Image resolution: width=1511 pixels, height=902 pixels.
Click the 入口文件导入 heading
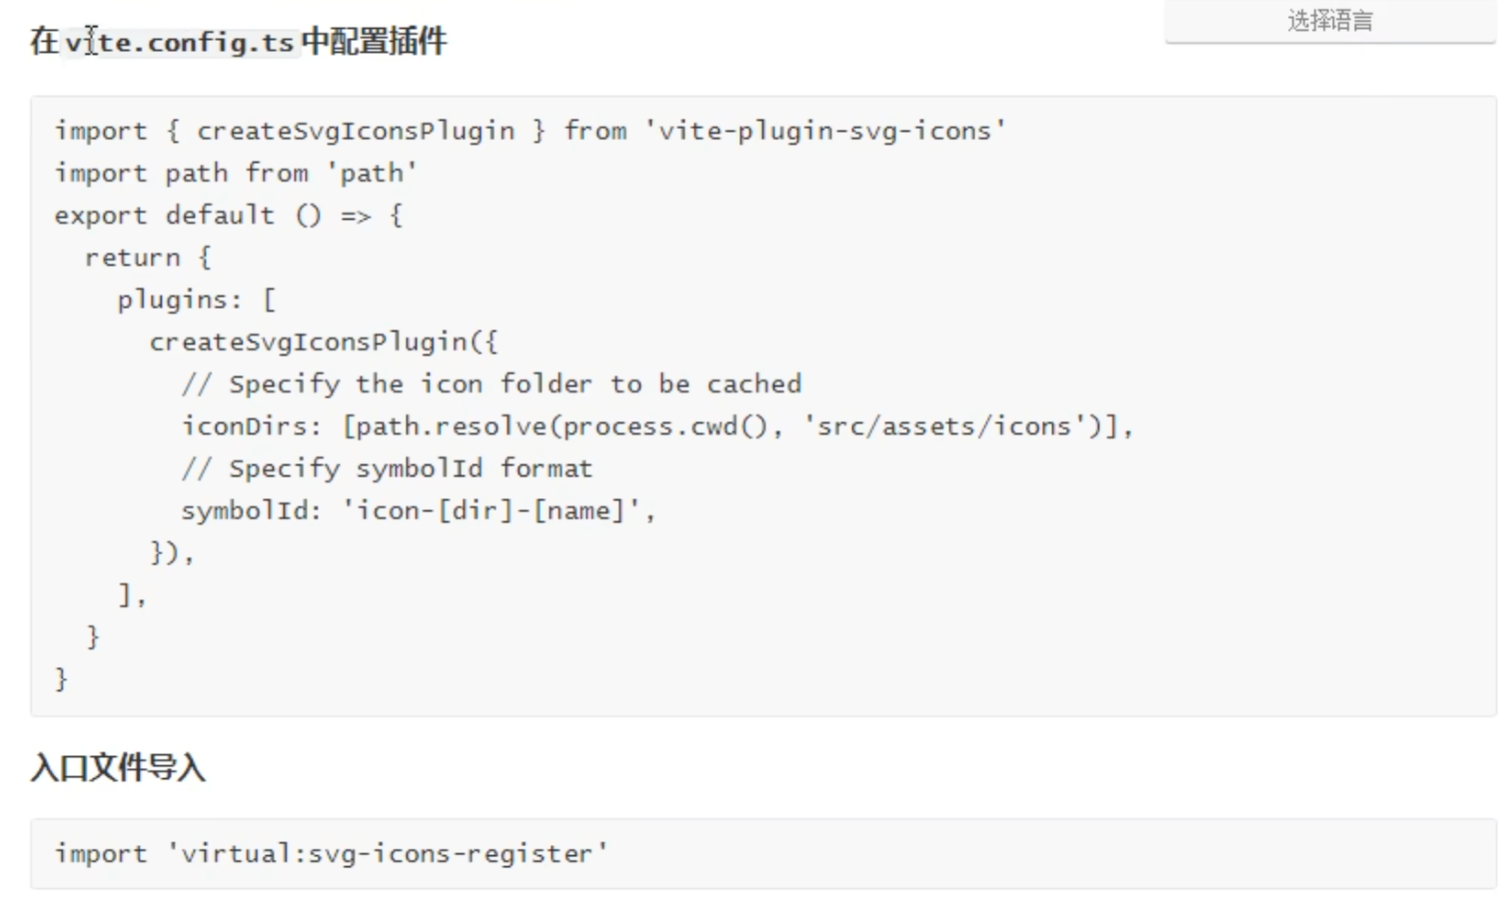click(118, 768)
